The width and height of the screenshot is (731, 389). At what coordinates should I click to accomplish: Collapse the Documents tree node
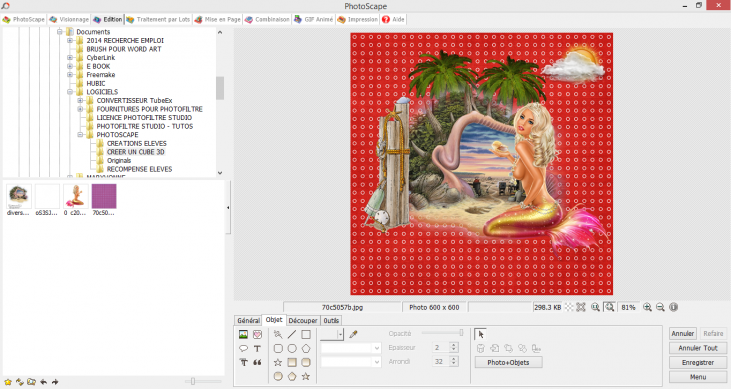[x=60, y=32]
